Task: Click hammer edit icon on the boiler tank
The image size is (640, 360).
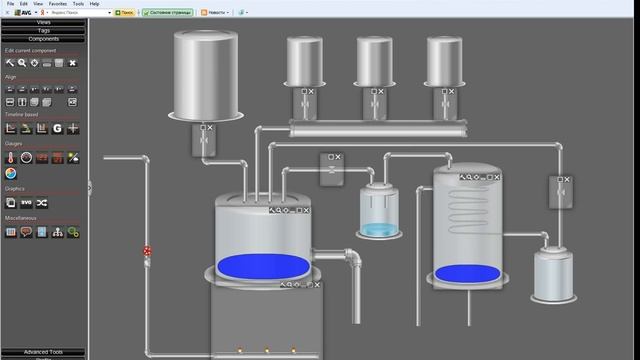Action: (272, 210)
